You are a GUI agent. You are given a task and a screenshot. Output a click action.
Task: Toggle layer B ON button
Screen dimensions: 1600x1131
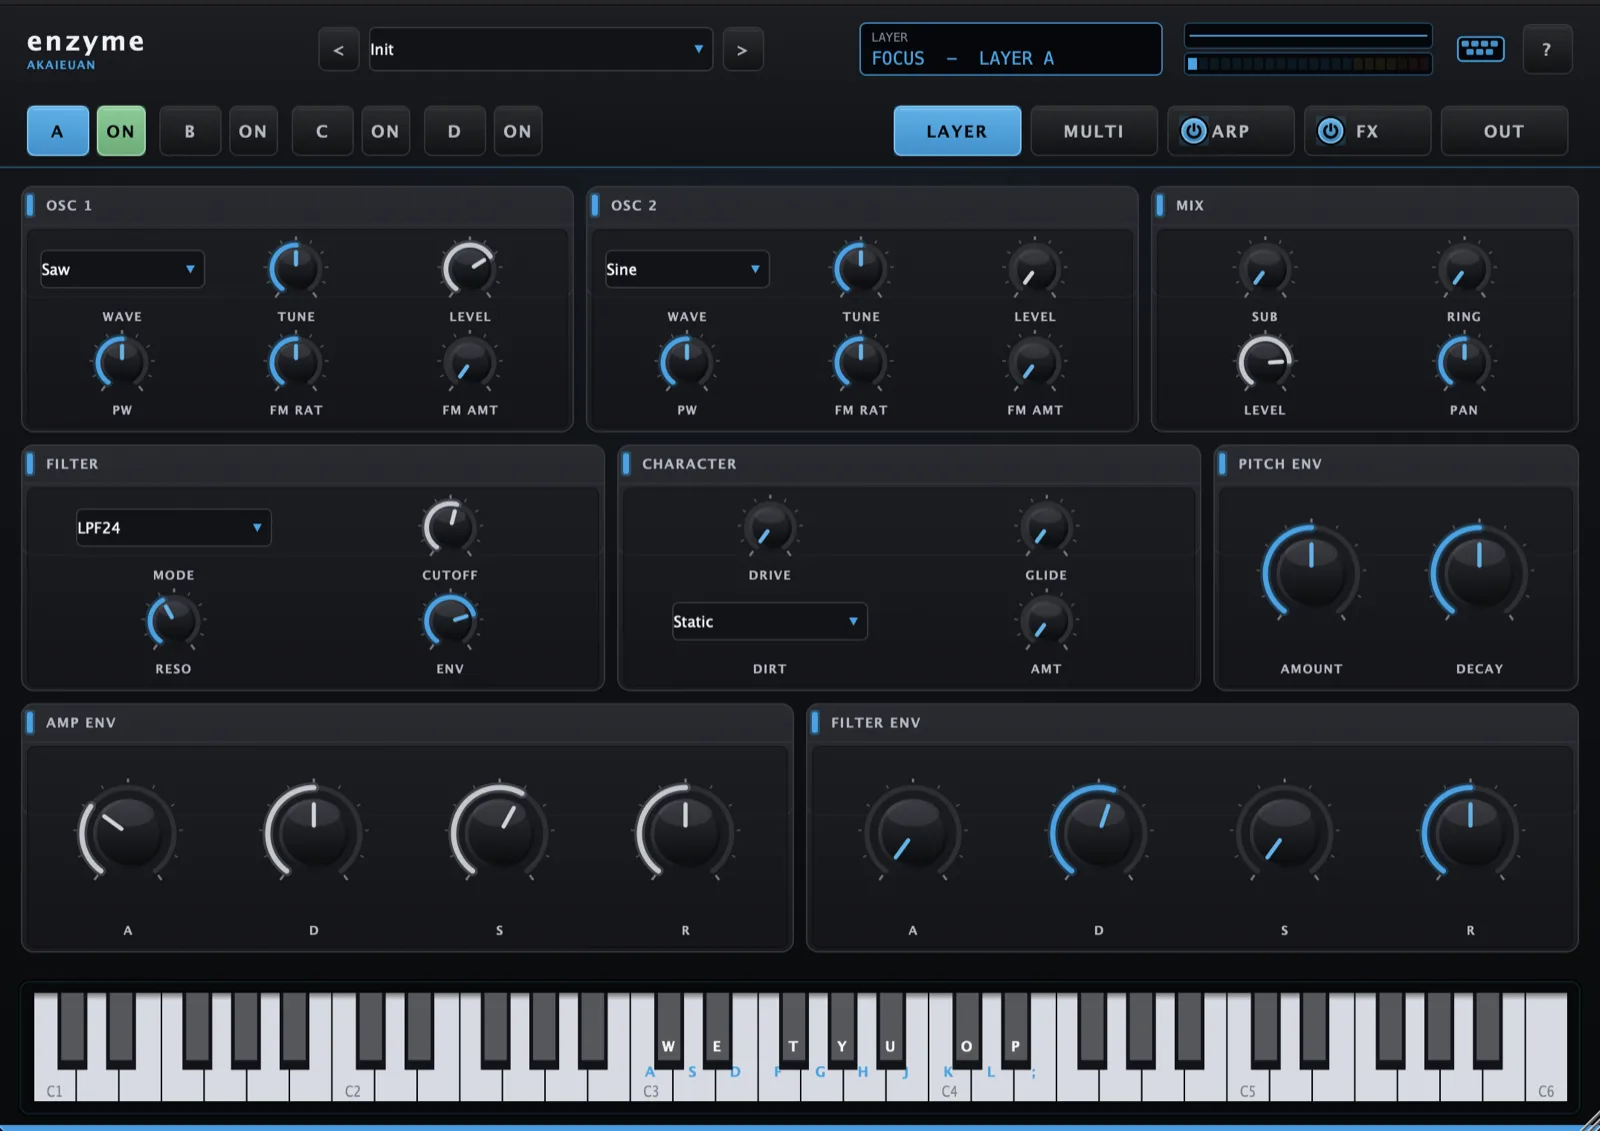(253, 131)
